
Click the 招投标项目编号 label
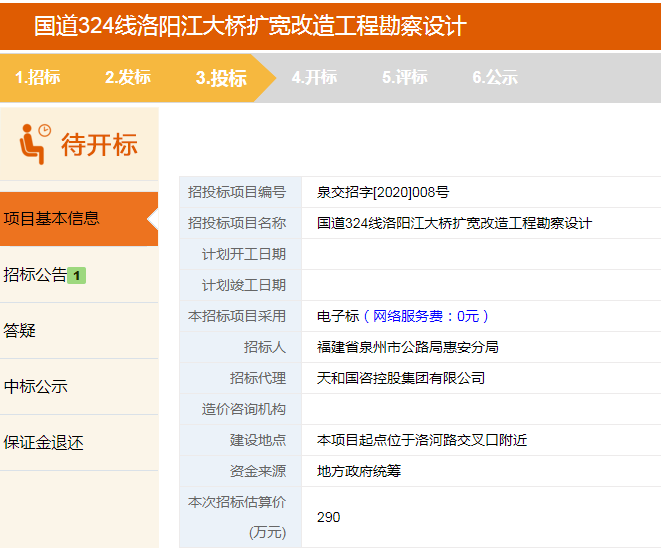tap(237, 192)
